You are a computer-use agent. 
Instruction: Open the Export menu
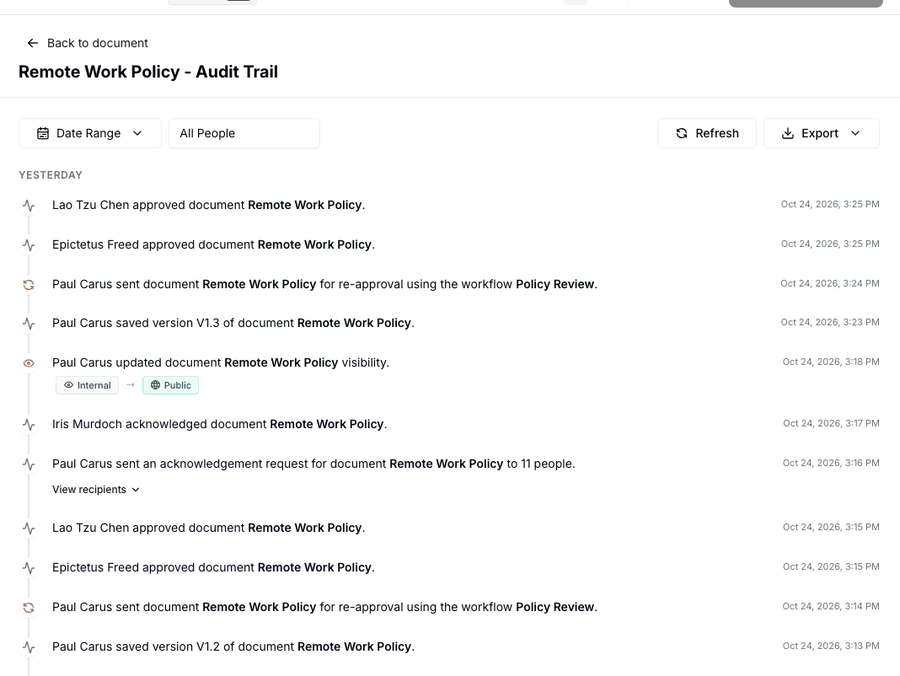(821, 133)
